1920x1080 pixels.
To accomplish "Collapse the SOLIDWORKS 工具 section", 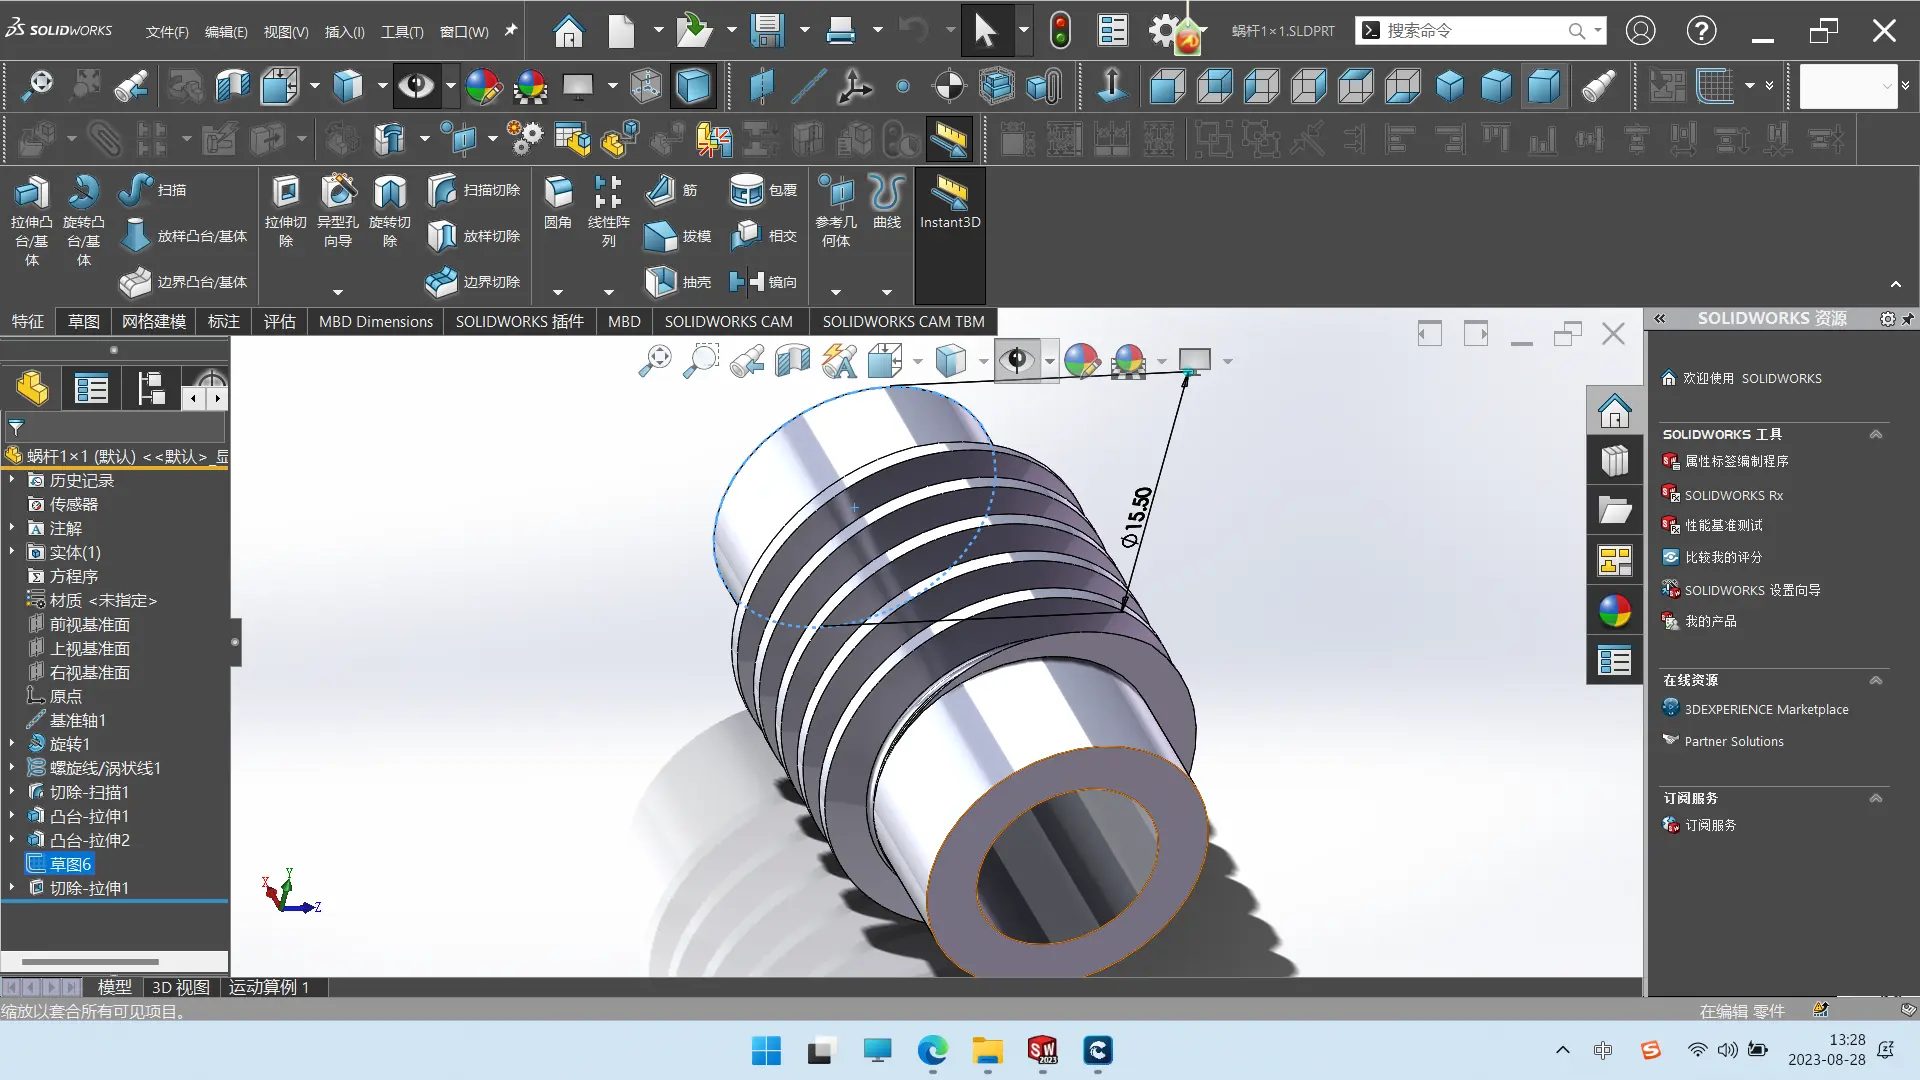I will pyautogui.click(x=1876, y=434).
